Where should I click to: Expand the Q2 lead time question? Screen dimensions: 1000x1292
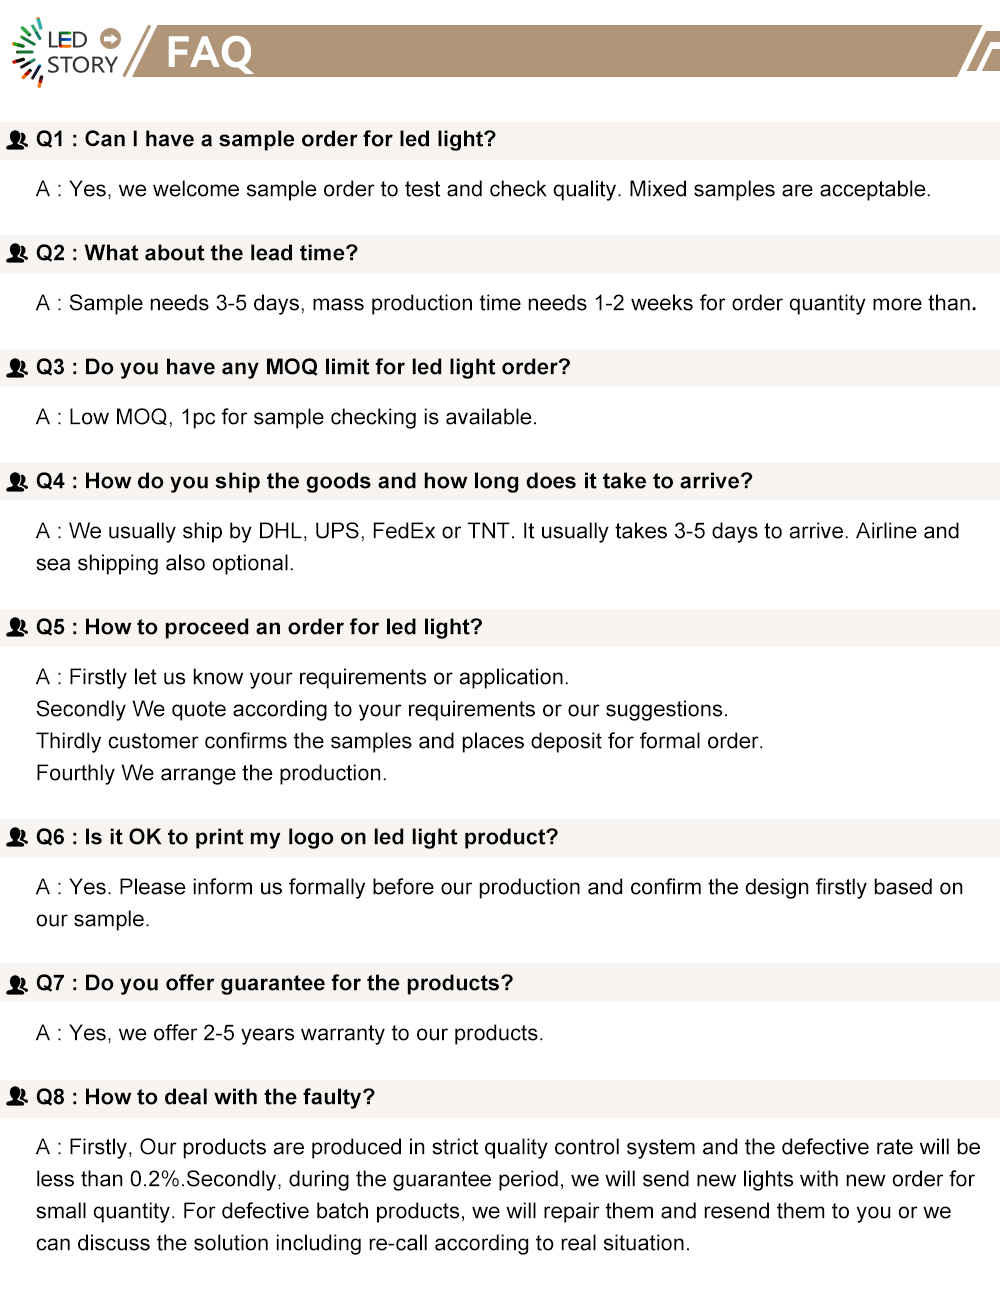pos(500,254)
